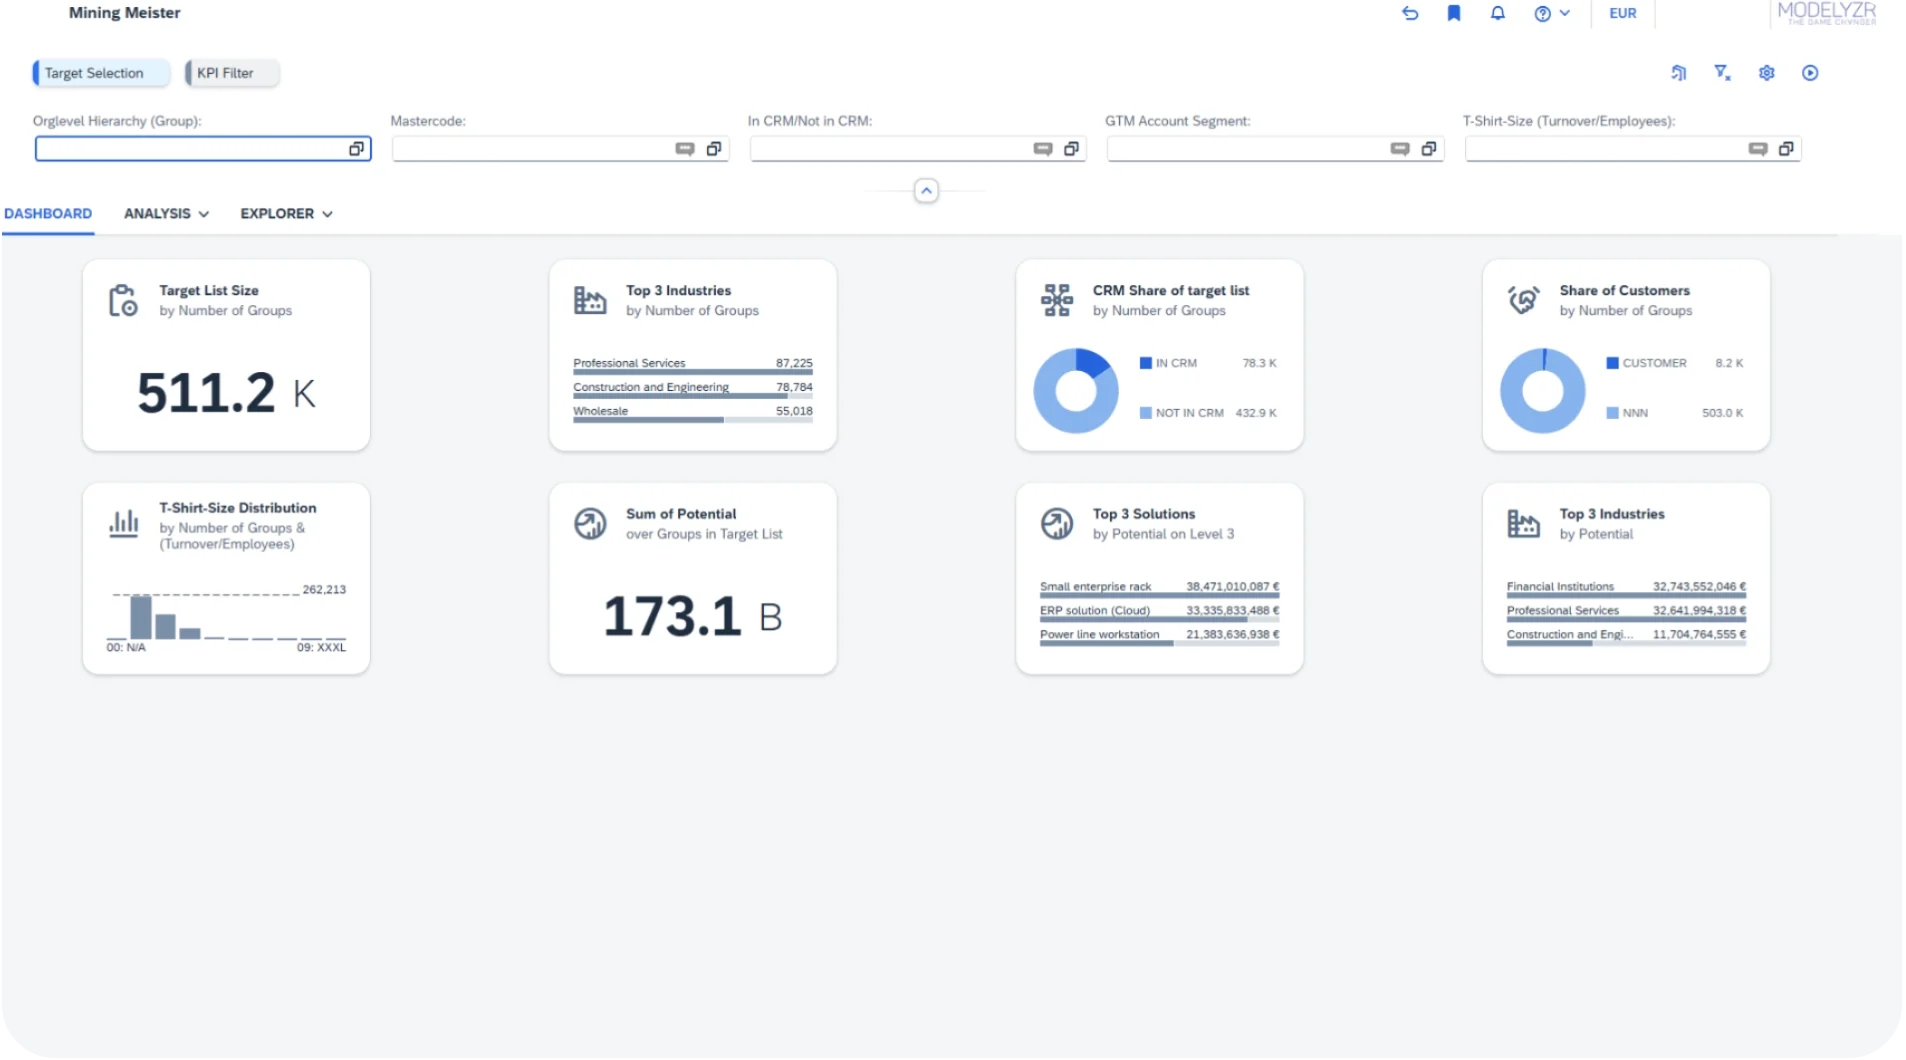Clear filters using the filter-x icon
Image resolution: width=1906 pixels, height=1060 pixels.
tap(1722, 73)
